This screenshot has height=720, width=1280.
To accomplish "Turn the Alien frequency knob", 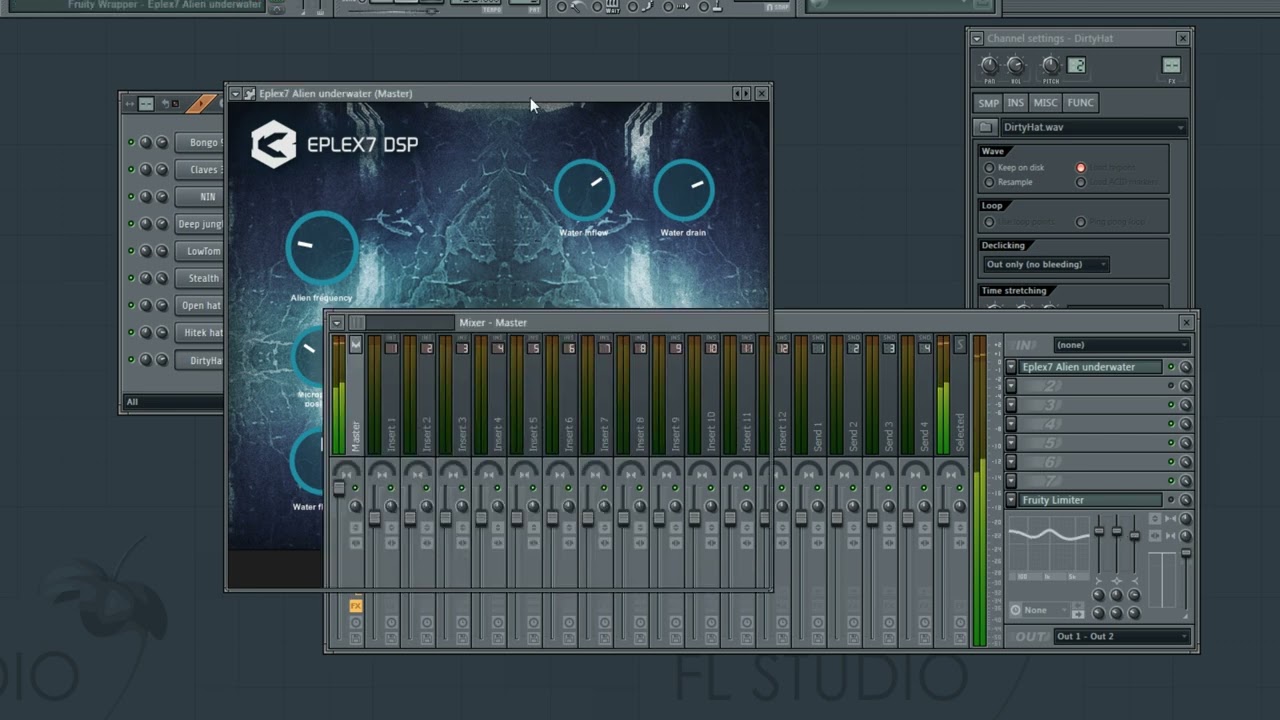I will (x=321, y=248).
